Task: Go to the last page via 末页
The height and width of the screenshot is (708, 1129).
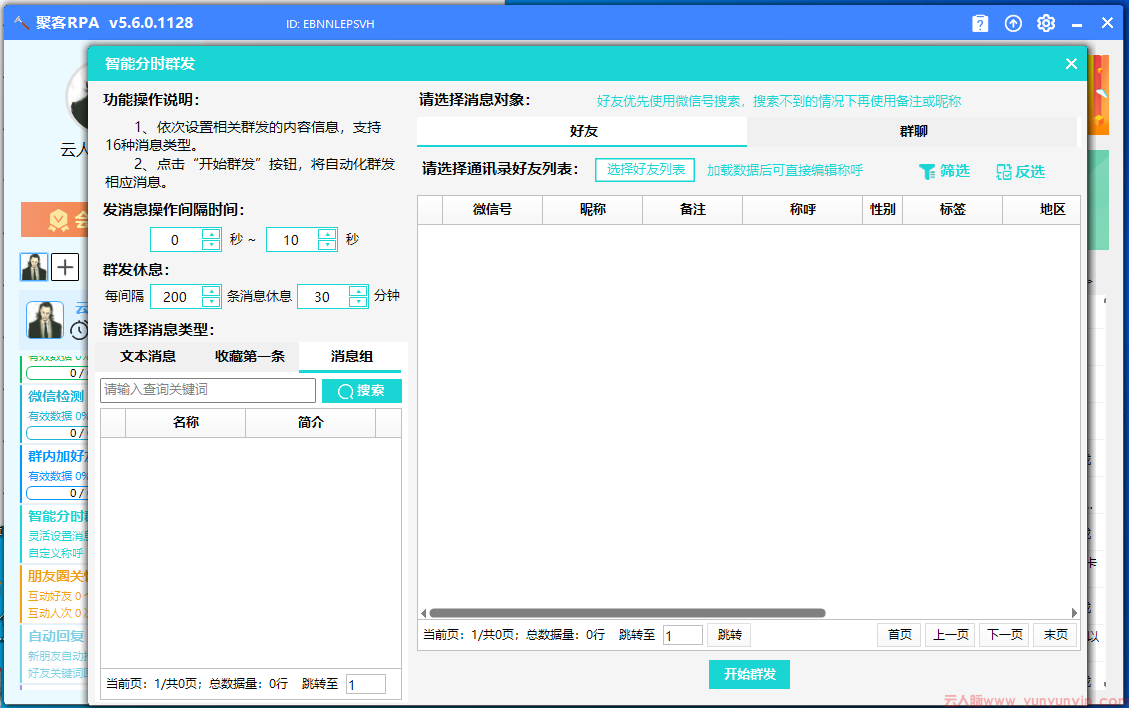Action: [x=1055, y=634]
